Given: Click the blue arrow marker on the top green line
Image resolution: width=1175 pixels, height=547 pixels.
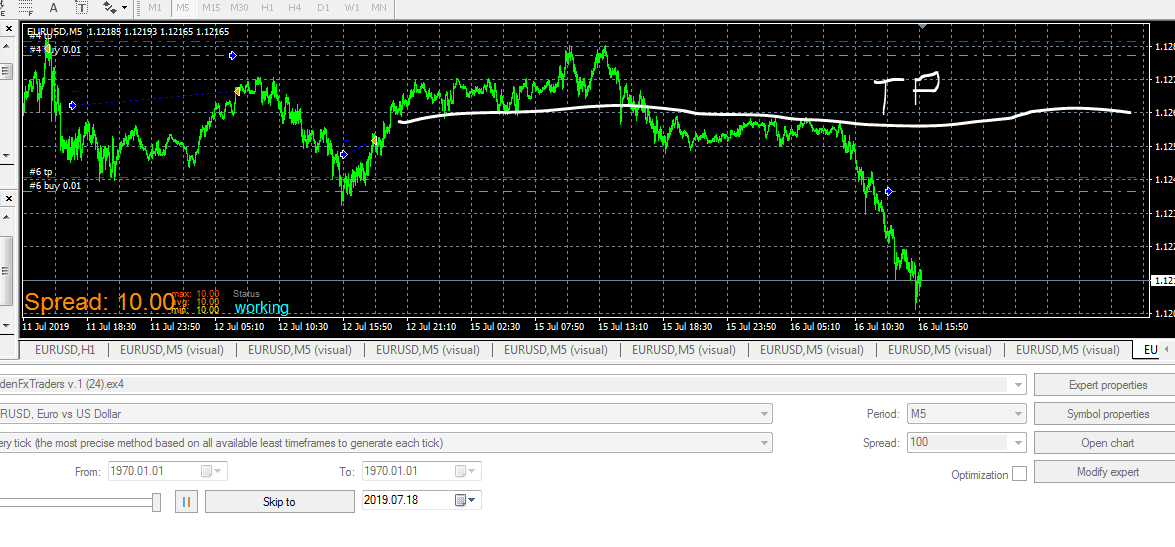Looking at the screenshot, I should pyautogui.click(x=232, y=55).
